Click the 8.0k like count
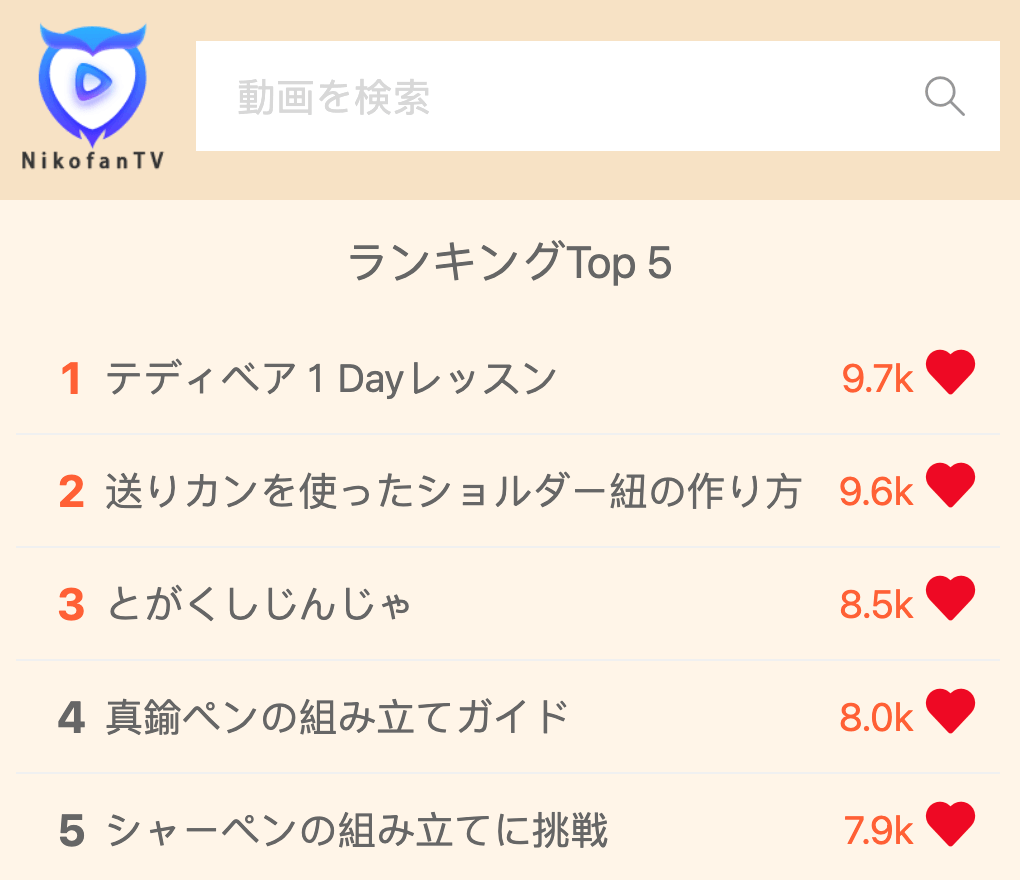The height and width of the screenshot is (880, 1020). tap(876, 718)
